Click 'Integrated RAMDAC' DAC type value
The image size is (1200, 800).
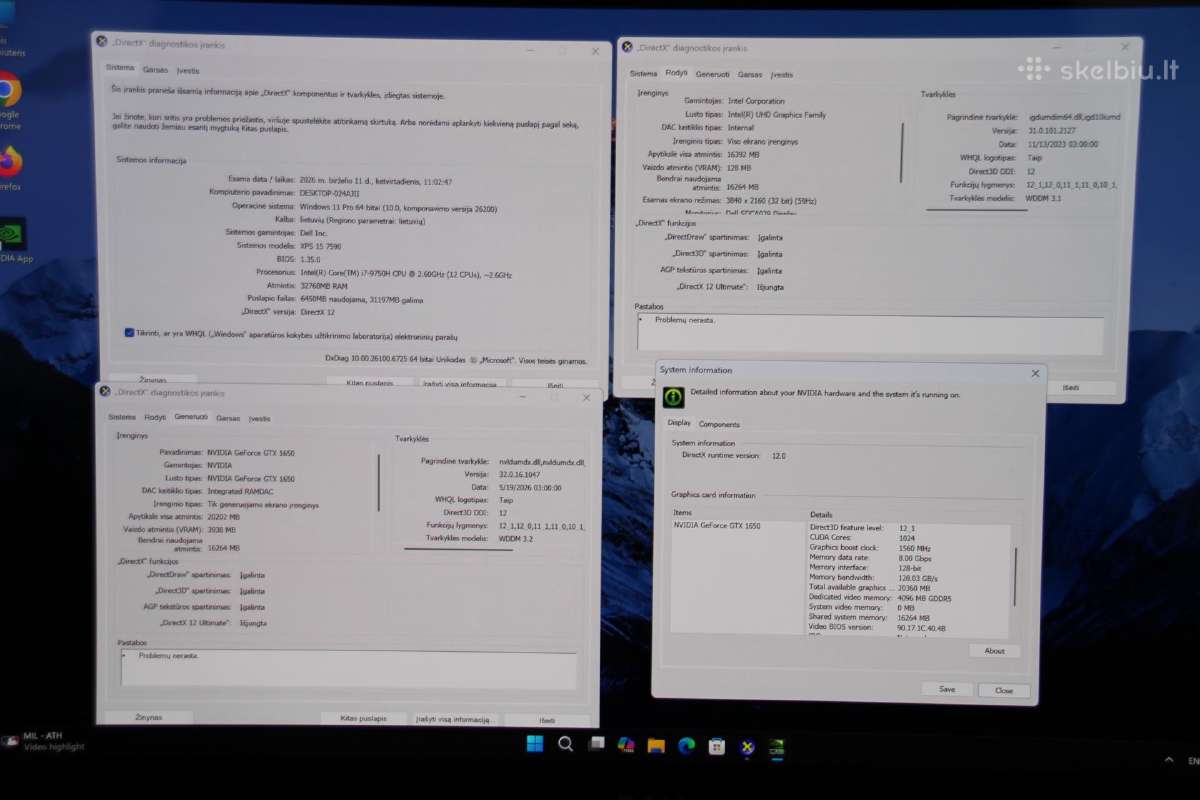coord(241,491)
